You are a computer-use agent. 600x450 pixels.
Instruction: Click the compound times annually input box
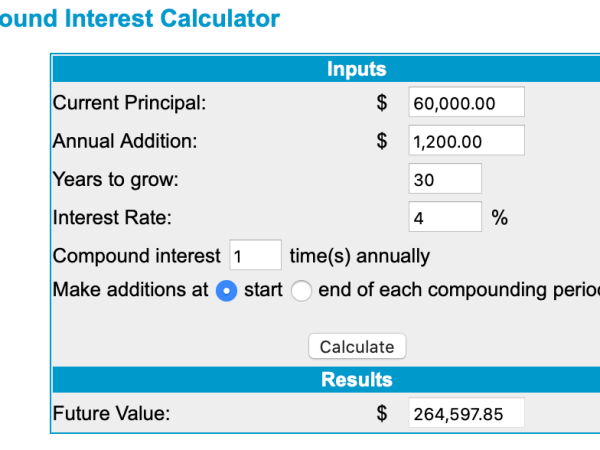coord(255,255)
